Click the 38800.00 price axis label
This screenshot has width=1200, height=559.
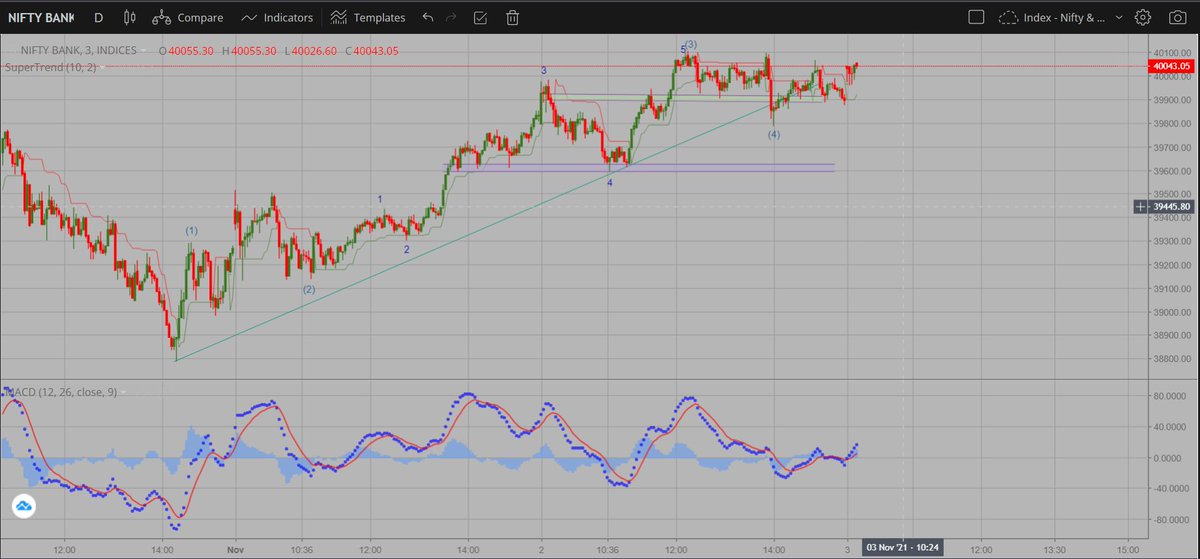point(1170,359)
